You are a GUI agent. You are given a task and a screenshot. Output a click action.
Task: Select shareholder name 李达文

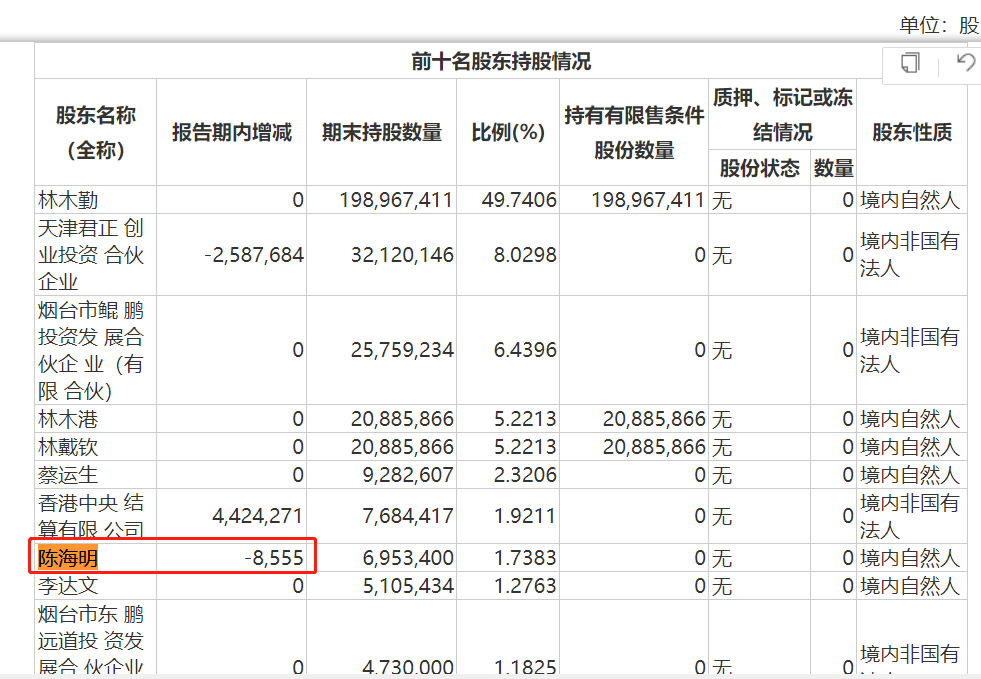68,586
